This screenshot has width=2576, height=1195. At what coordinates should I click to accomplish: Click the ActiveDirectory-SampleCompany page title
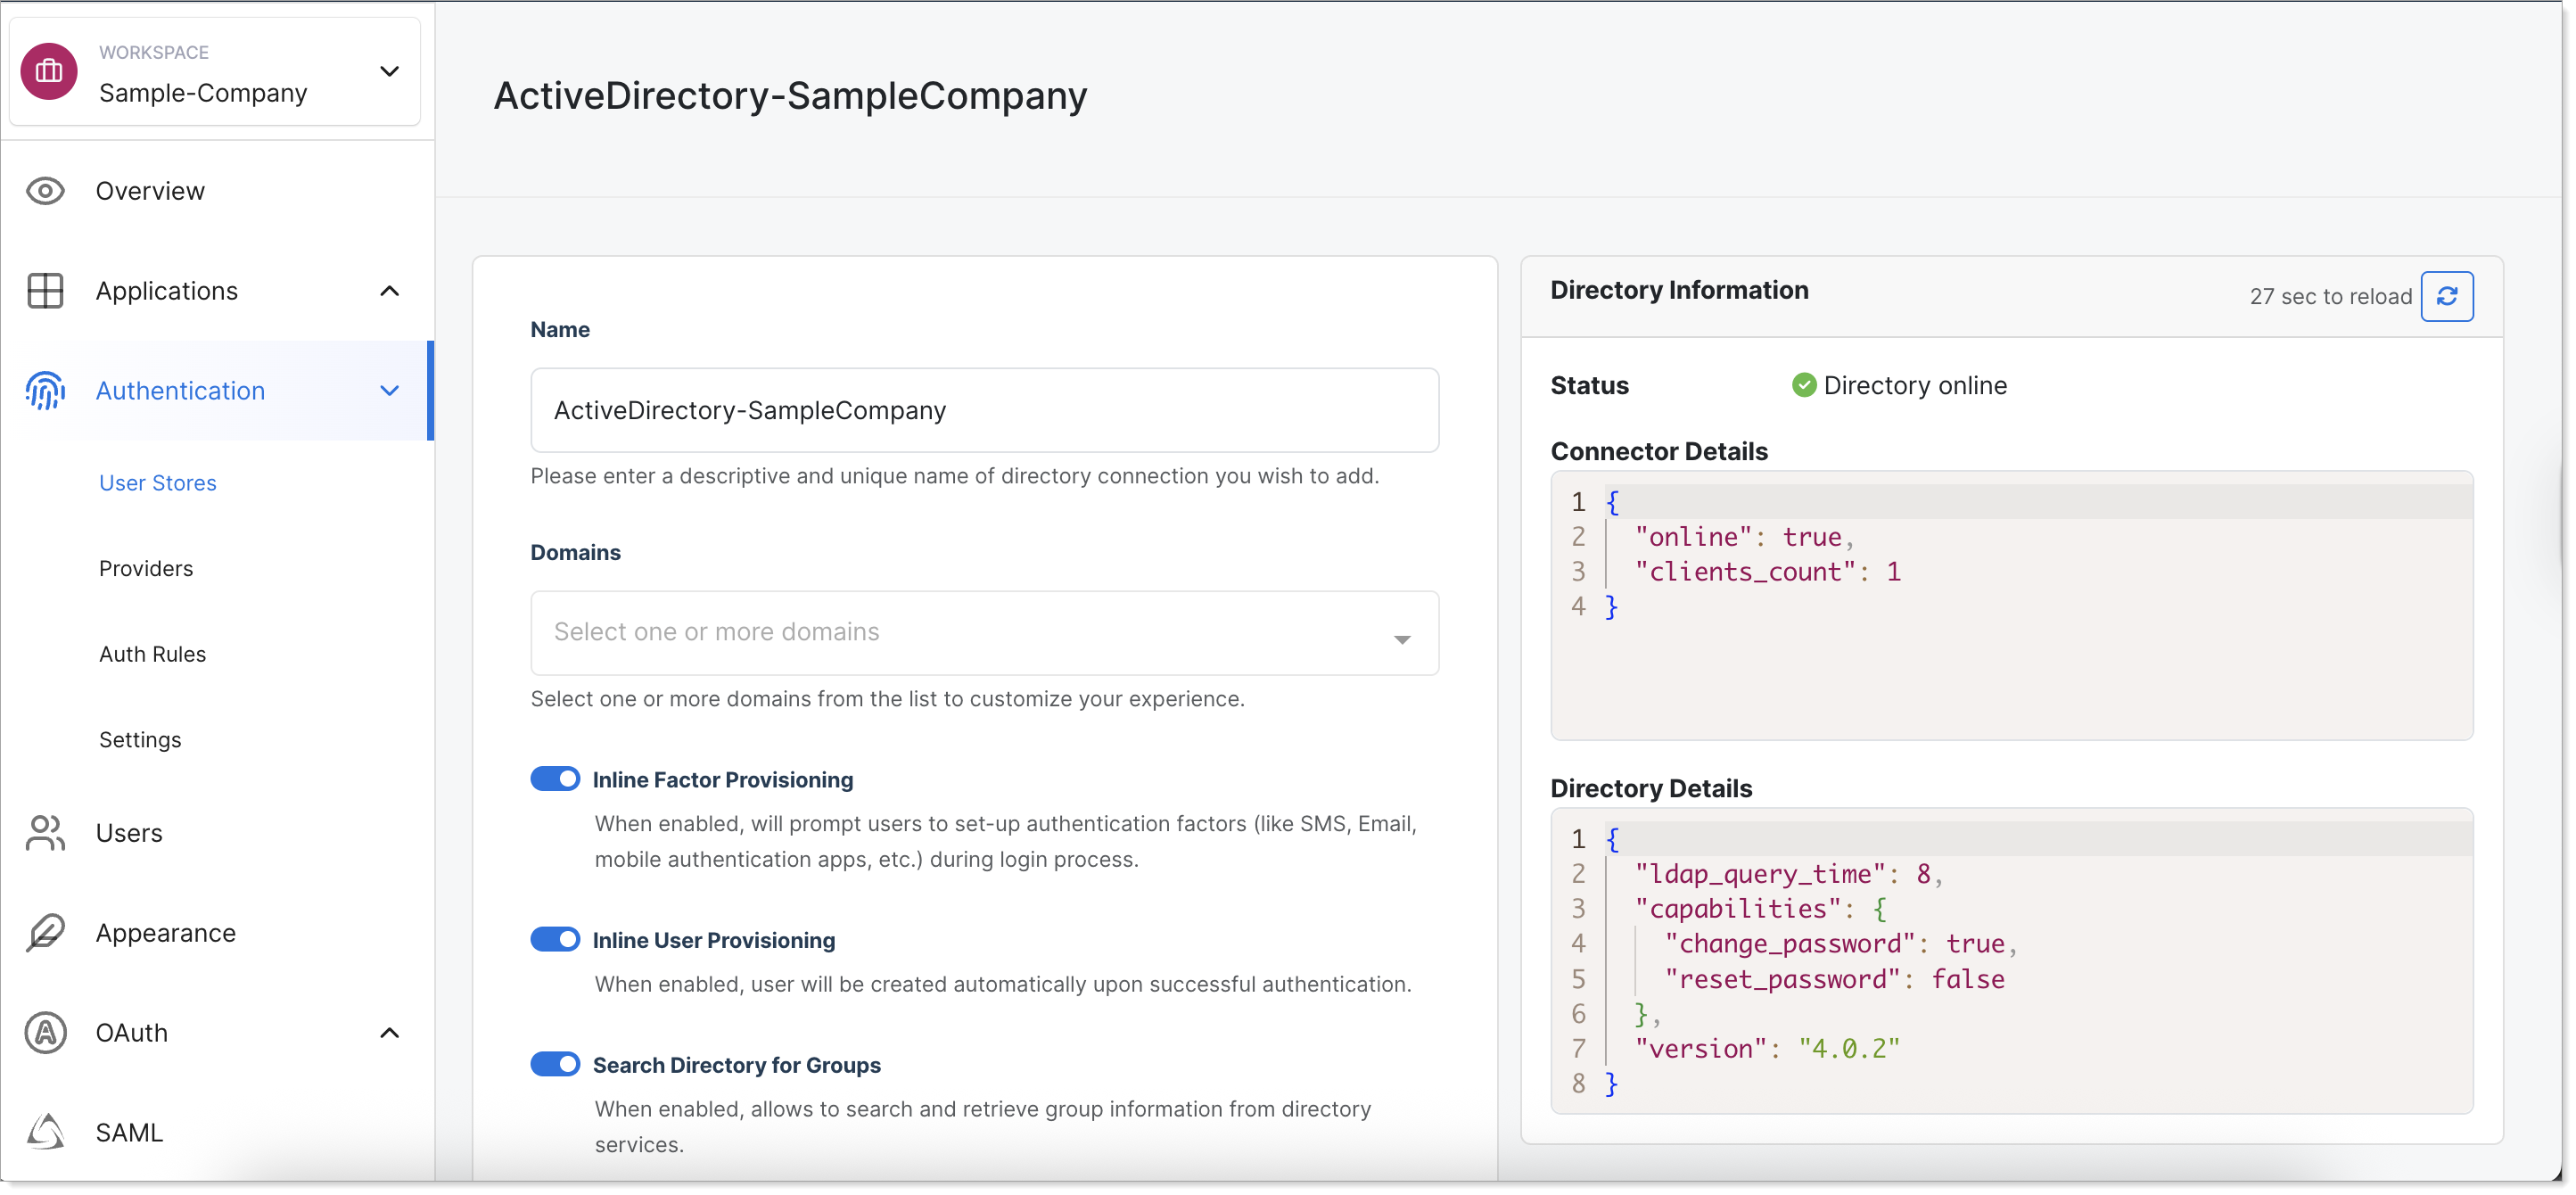(x=790, y=96)
